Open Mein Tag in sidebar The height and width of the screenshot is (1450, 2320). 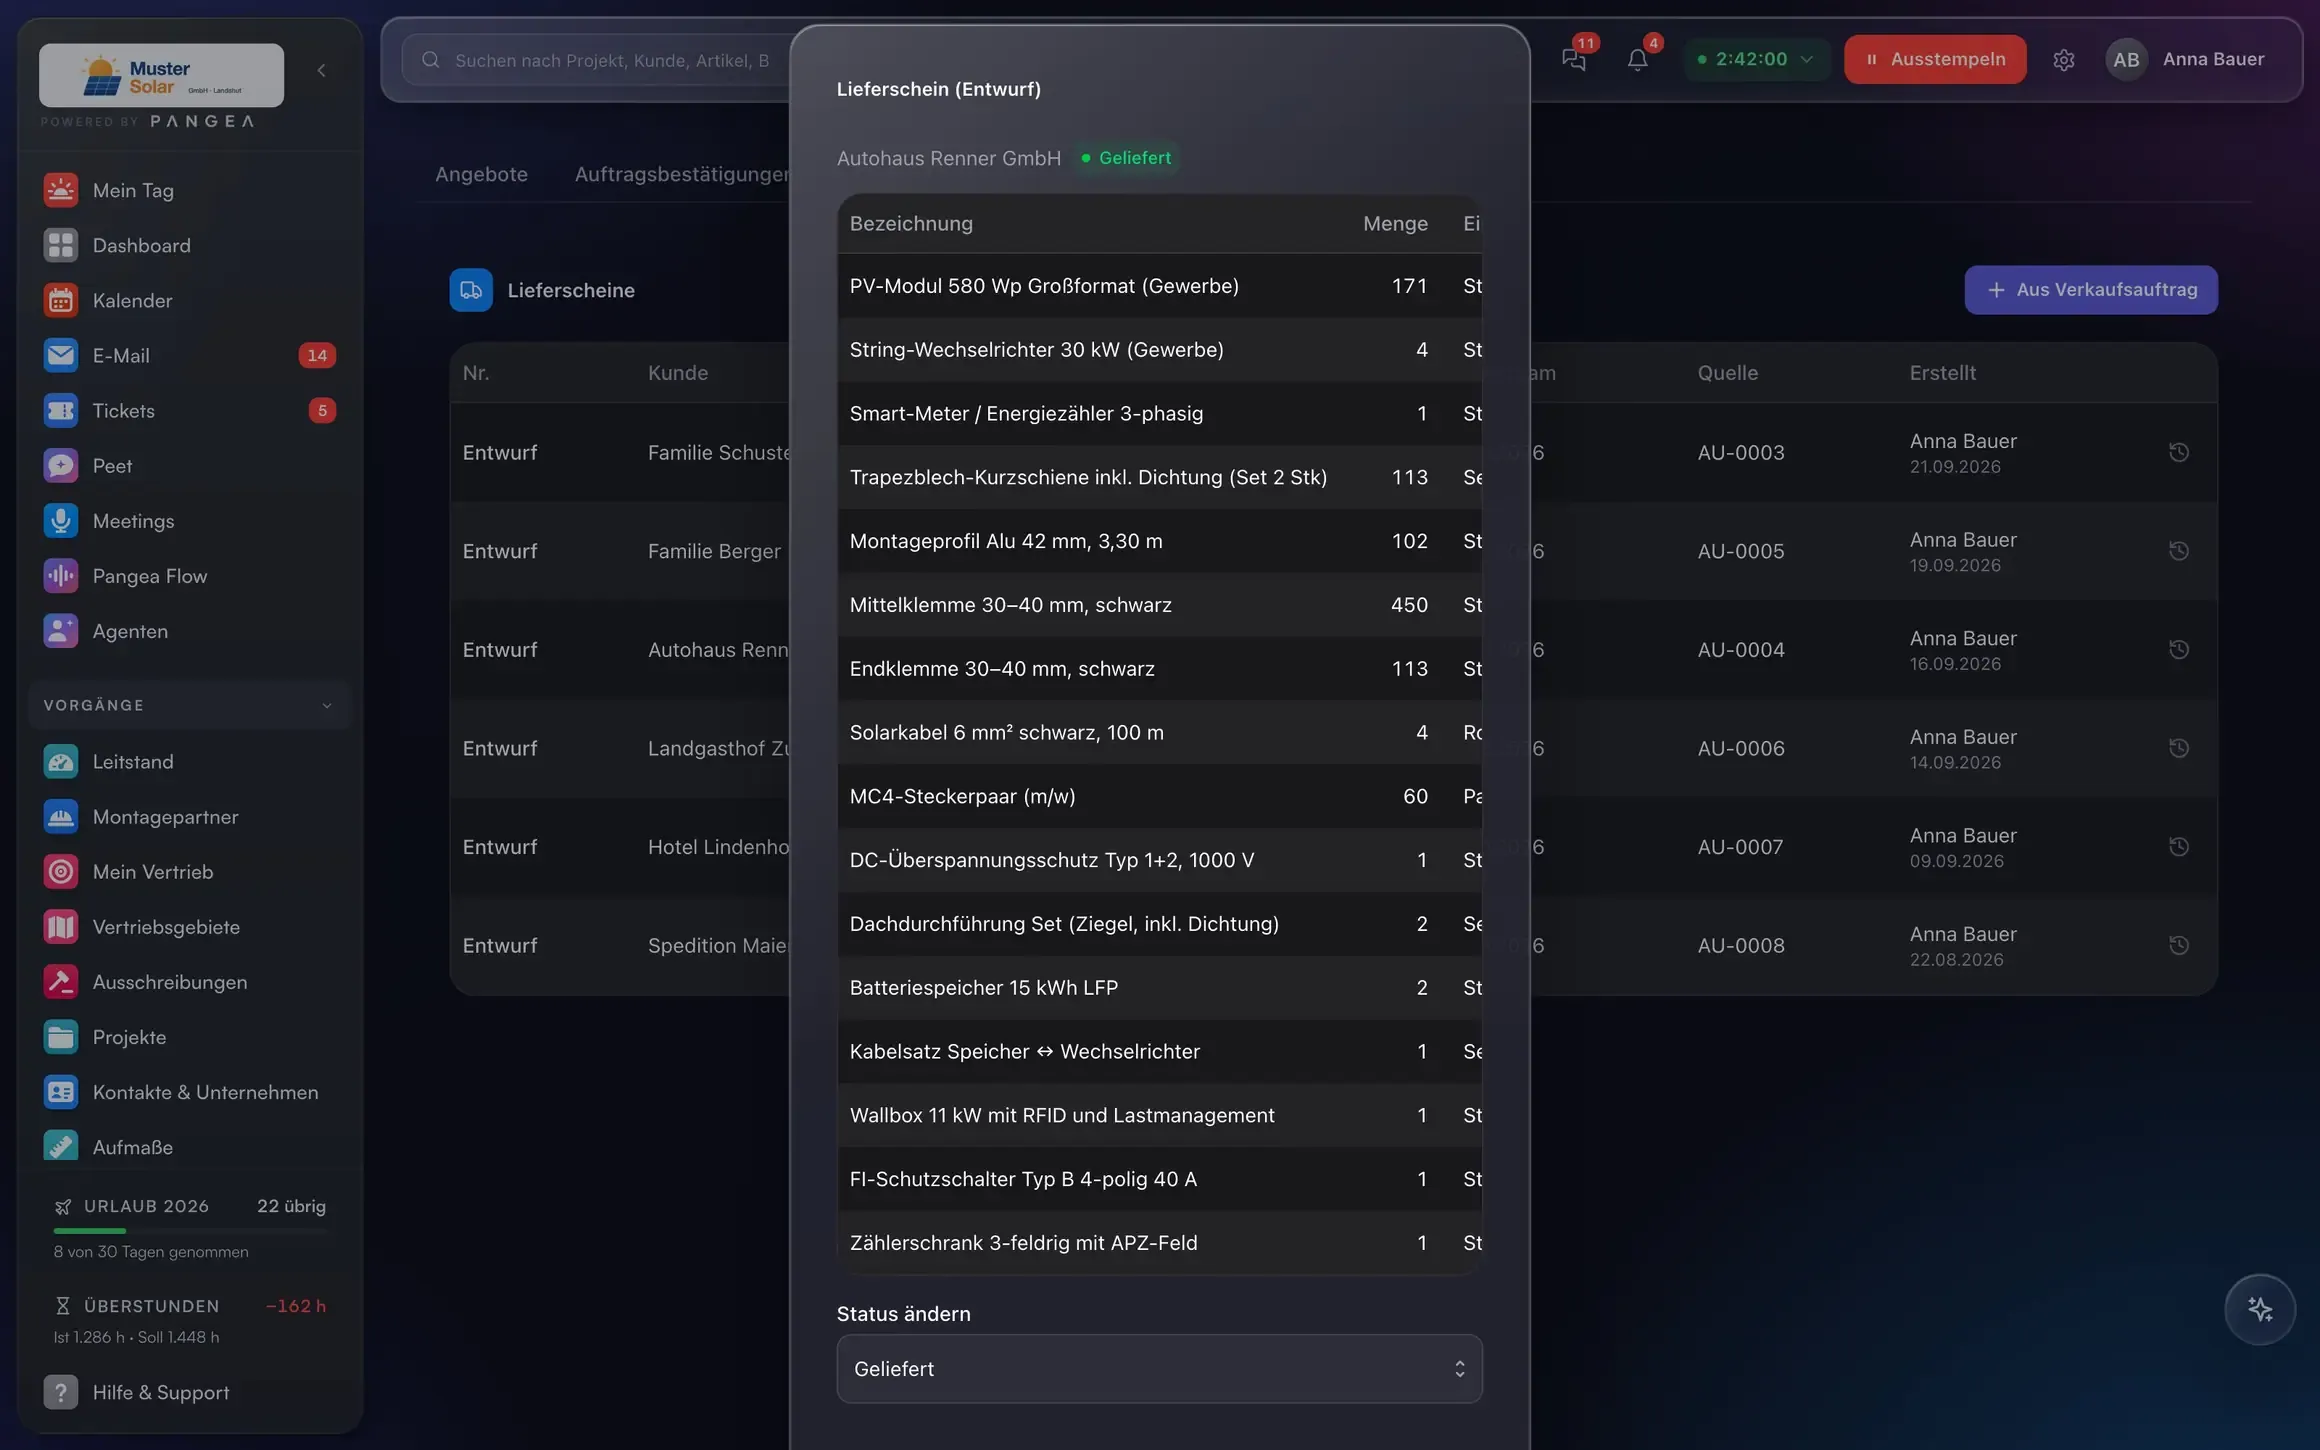pos(189,190)
